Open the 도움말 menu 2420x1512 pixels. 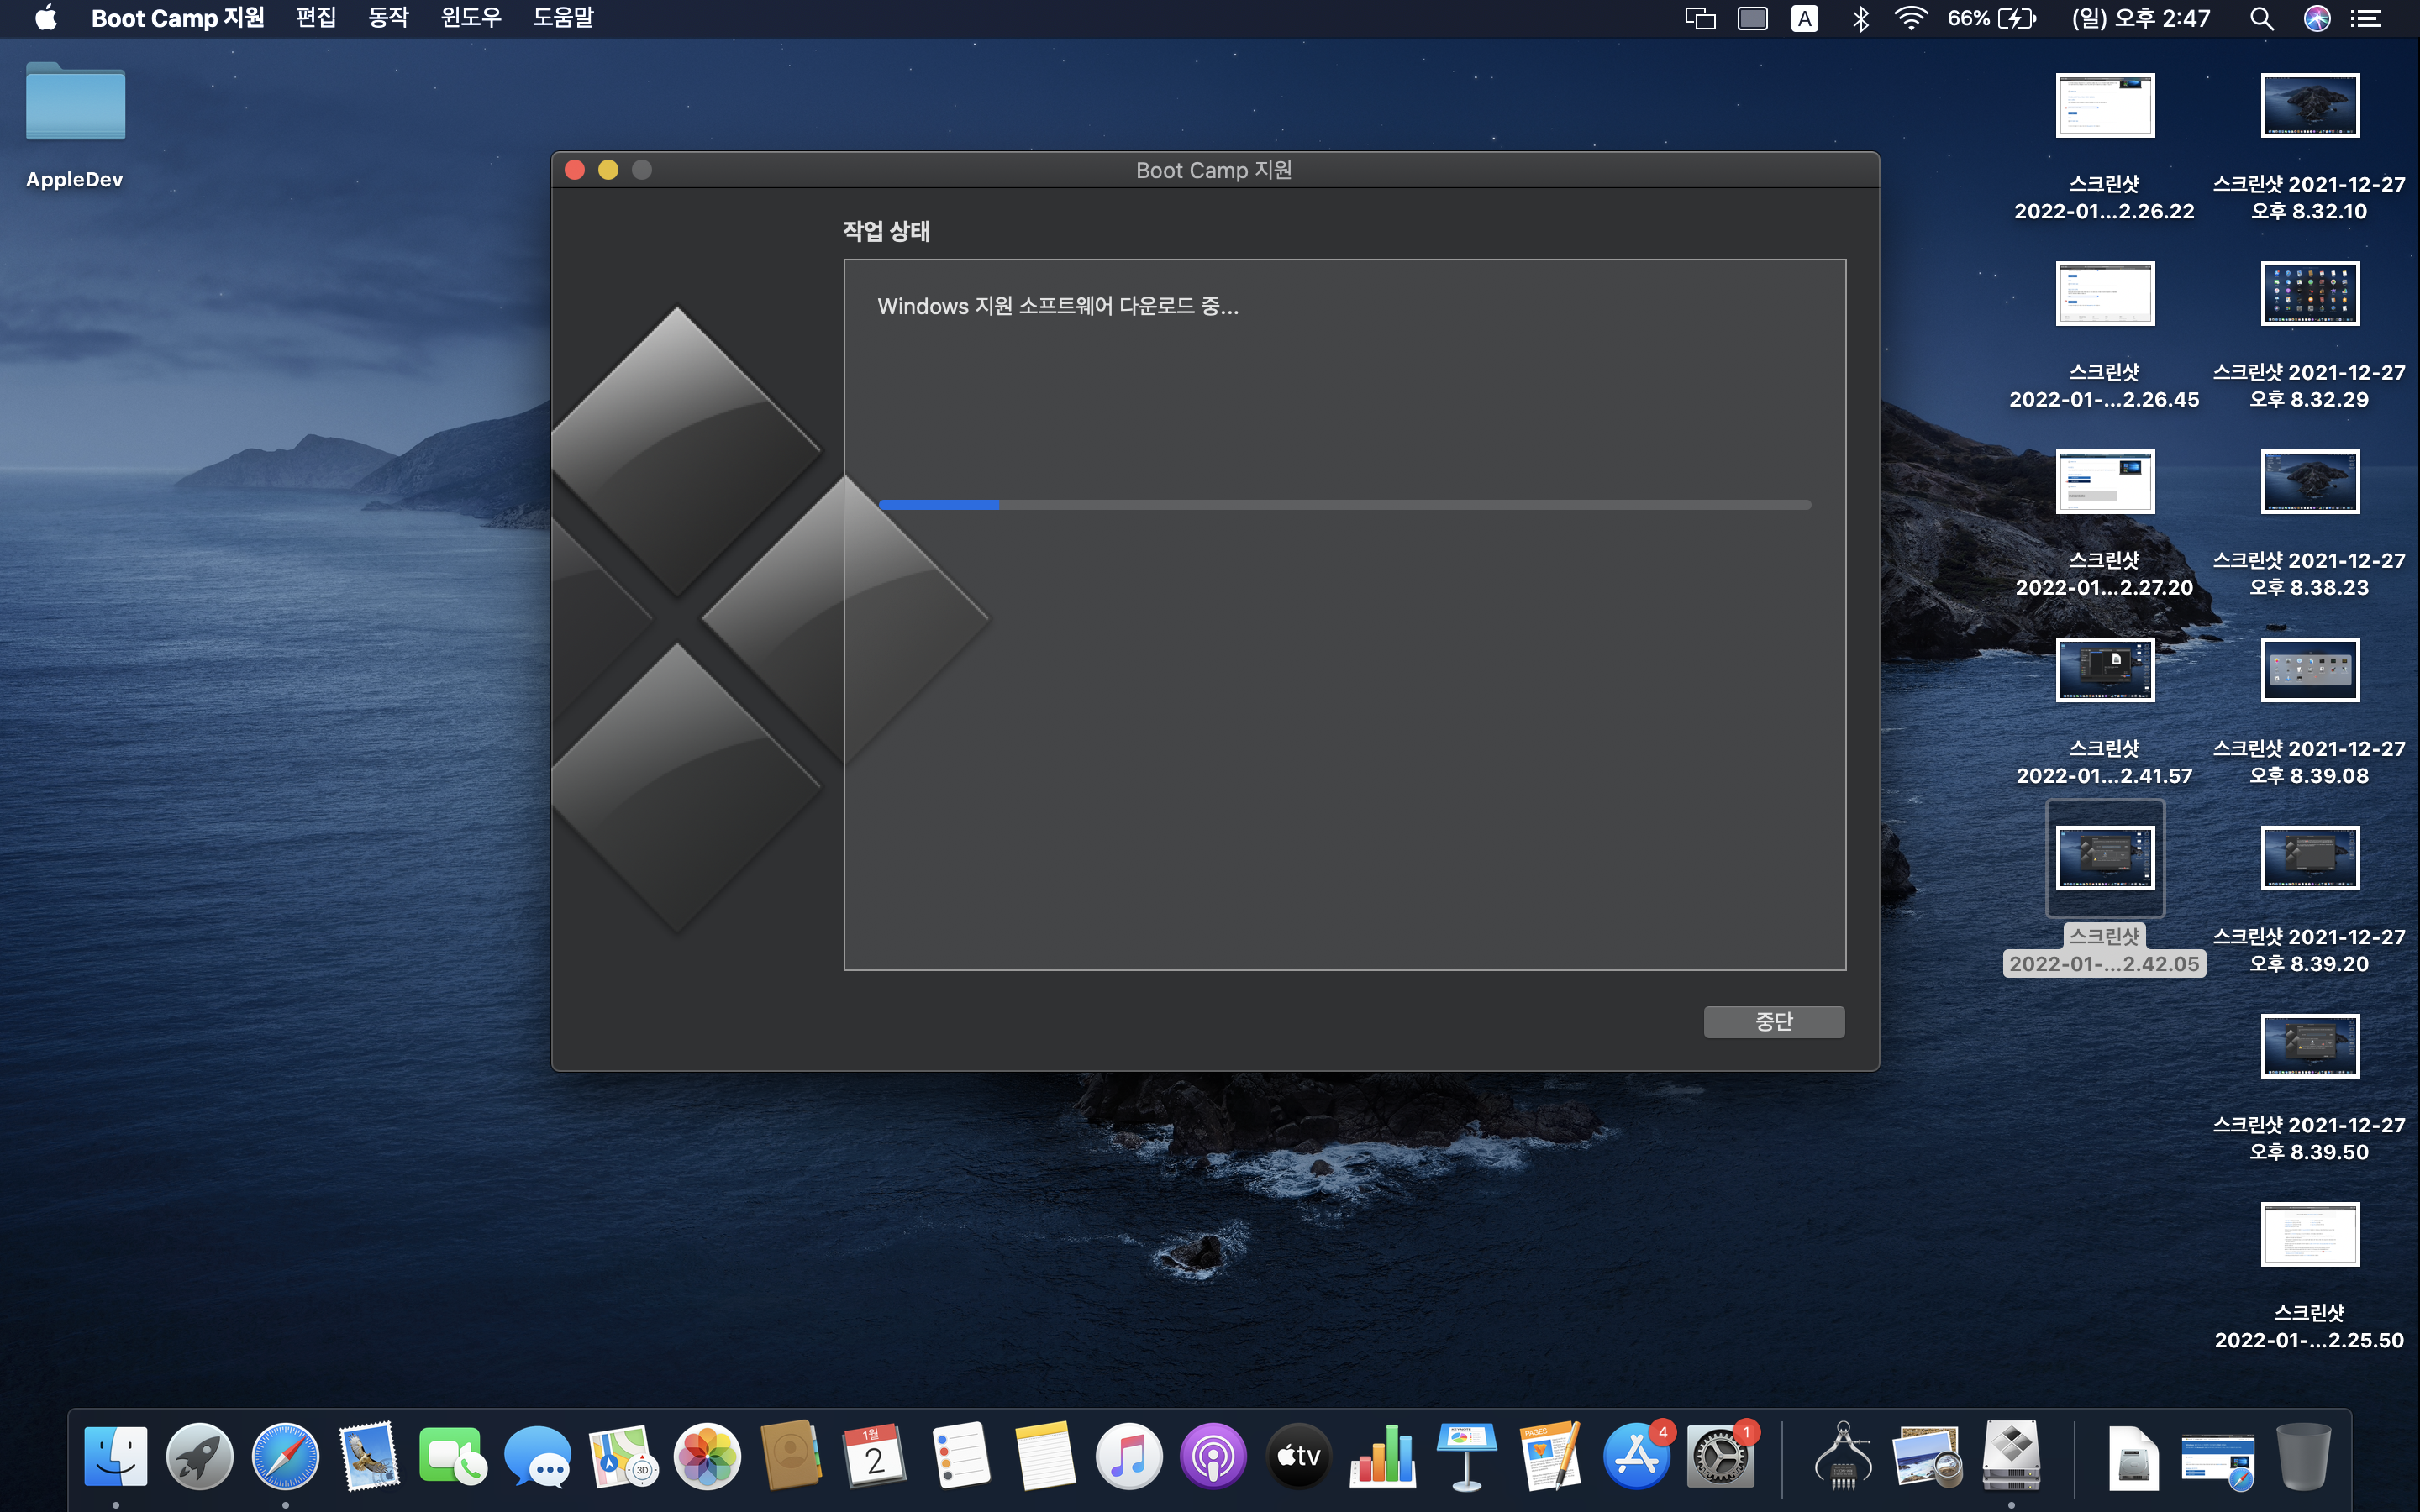click(563, 18)
